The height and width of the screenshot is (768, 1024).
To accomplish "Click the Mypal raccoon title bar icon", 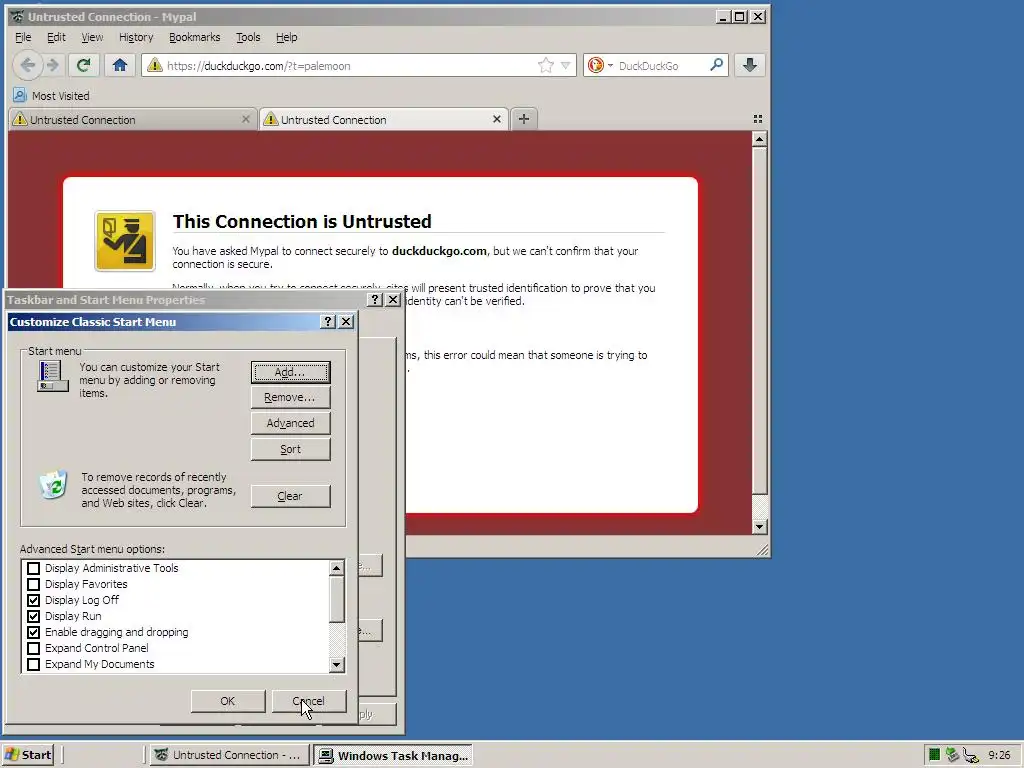I will (x=17, y=16).
